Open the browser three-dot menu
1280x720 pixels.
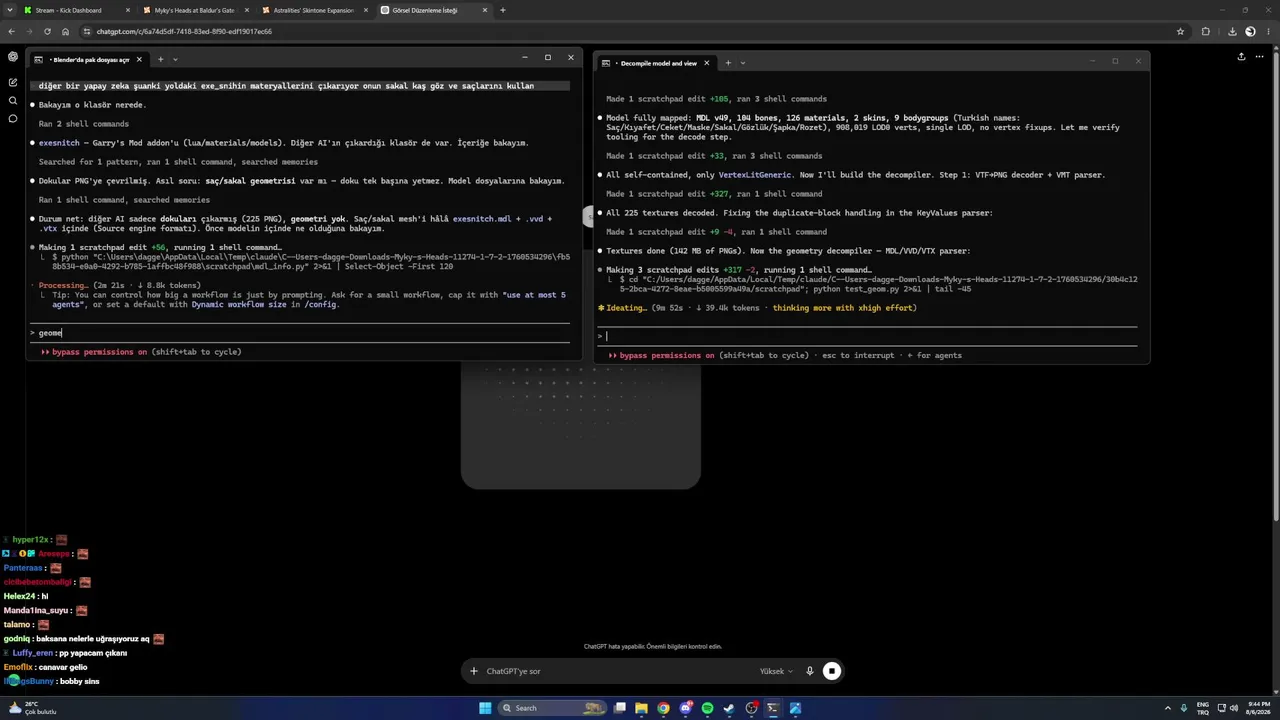1269,31
